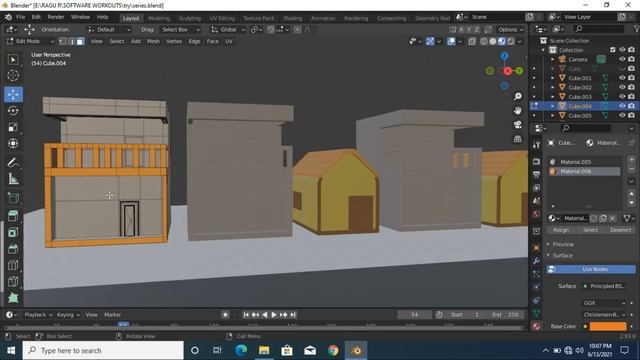Open File Explorer from the taskbar
The width and height of the screenshot is (640, 360).
pyautogui.click(x=264, y=351)
